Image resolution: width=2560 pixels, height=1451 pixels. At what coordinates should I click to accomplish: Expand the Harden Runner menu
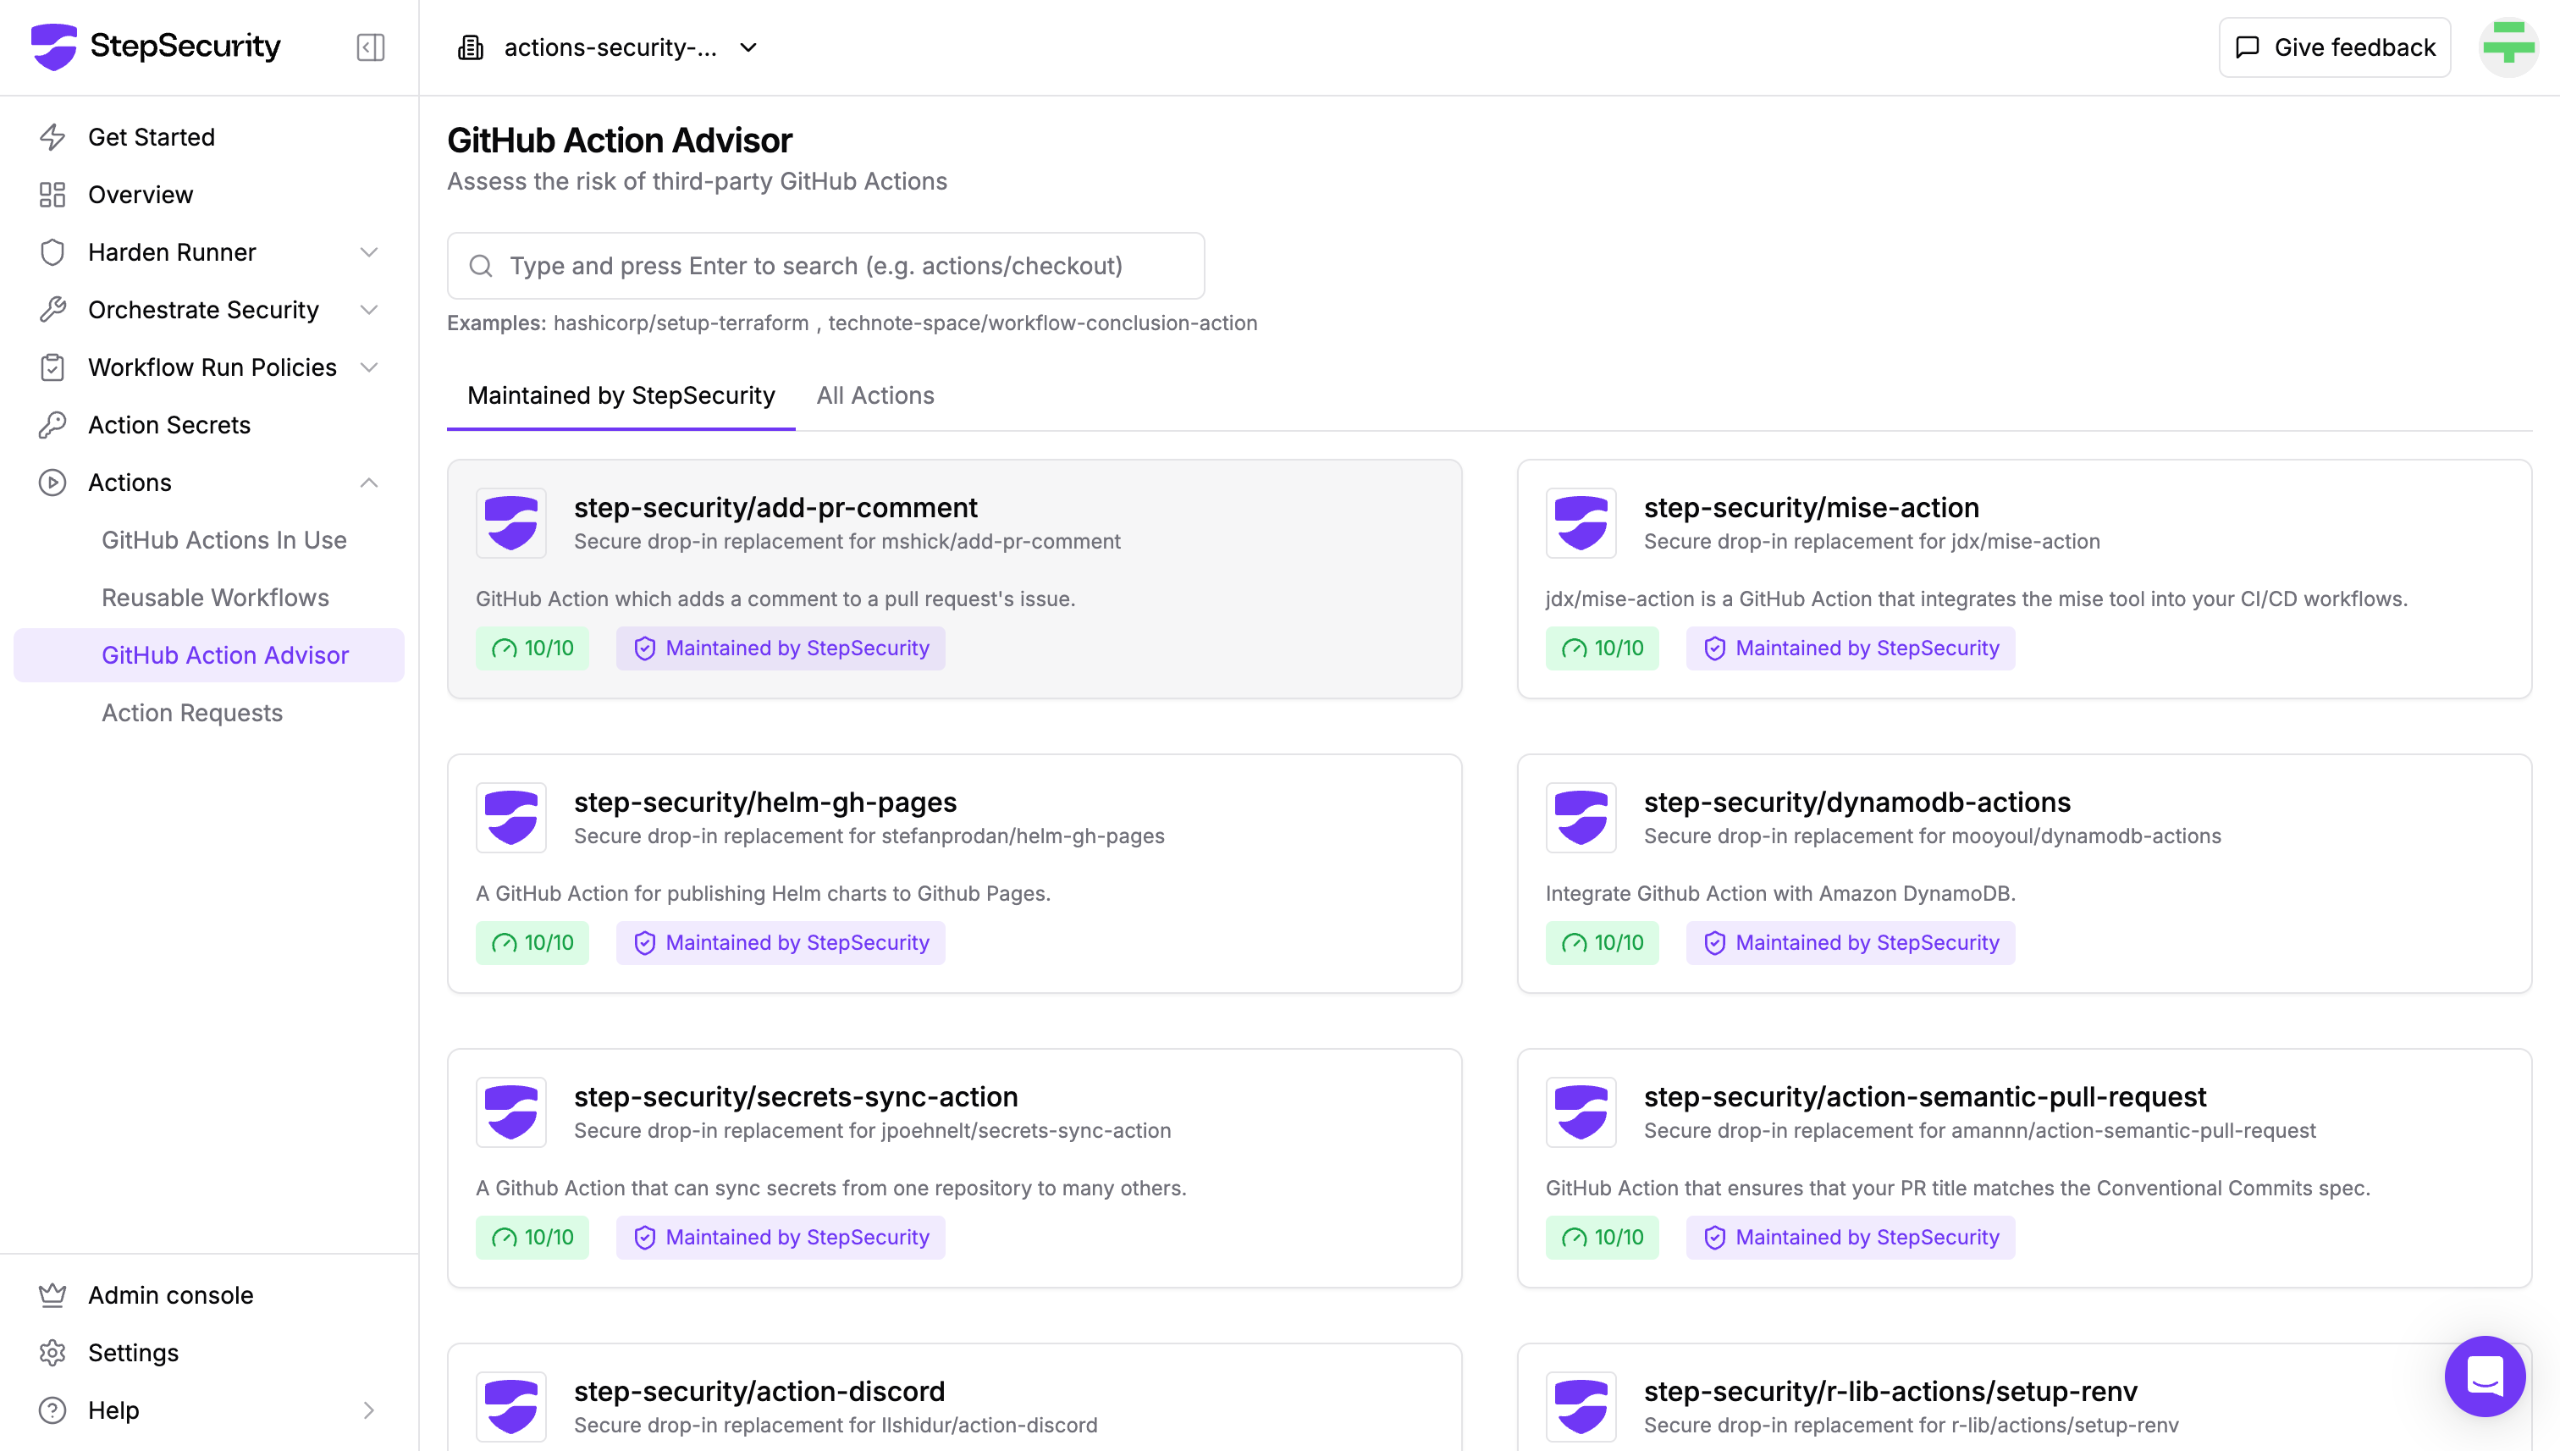[x=368, y=252]
